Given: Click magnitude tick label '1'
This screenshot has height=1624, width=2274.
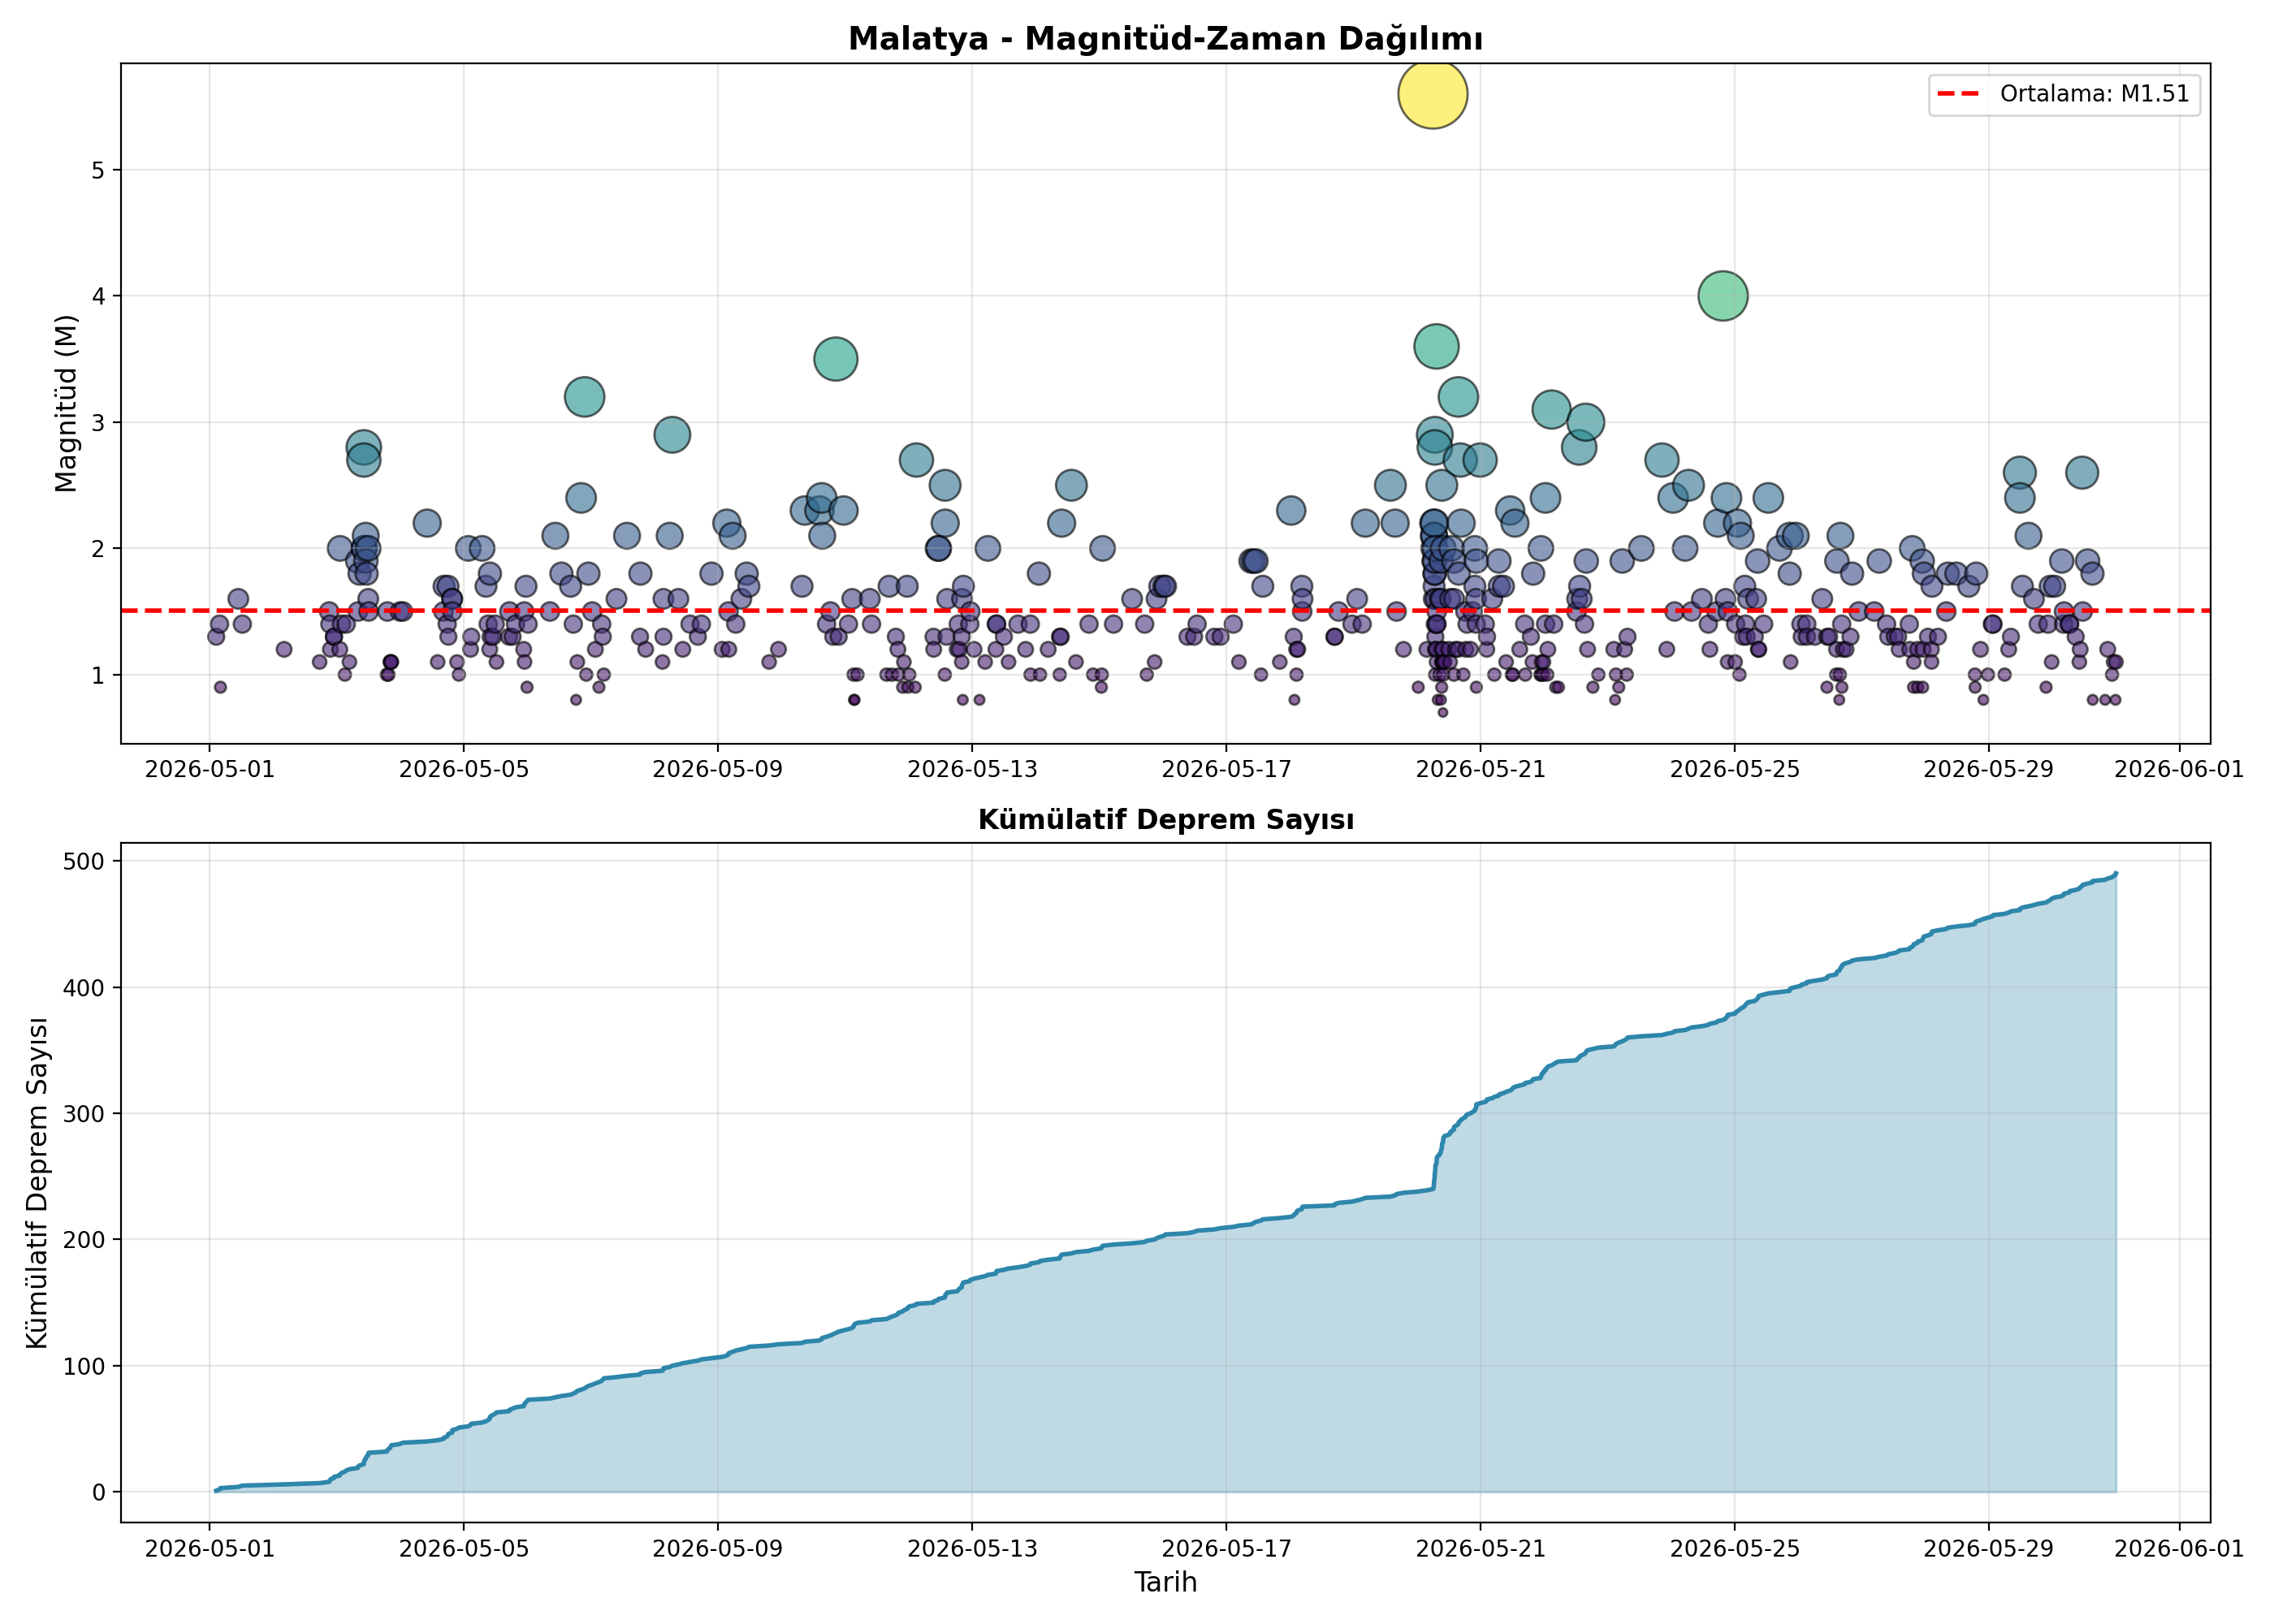Looking at the screenshot, I should pos(98,675).
